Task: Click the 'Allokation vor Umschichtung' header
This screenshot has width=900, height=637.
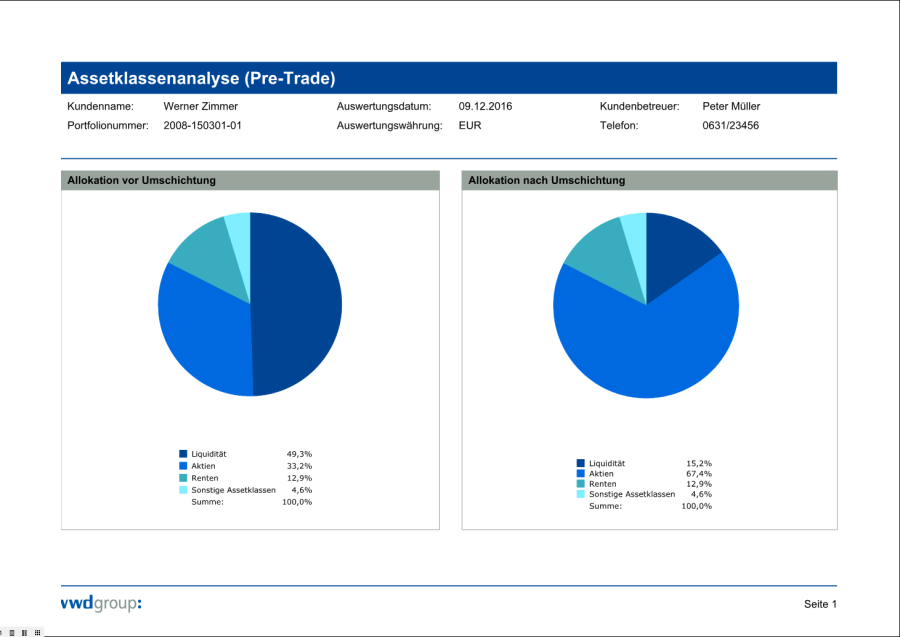Action: 141,180
